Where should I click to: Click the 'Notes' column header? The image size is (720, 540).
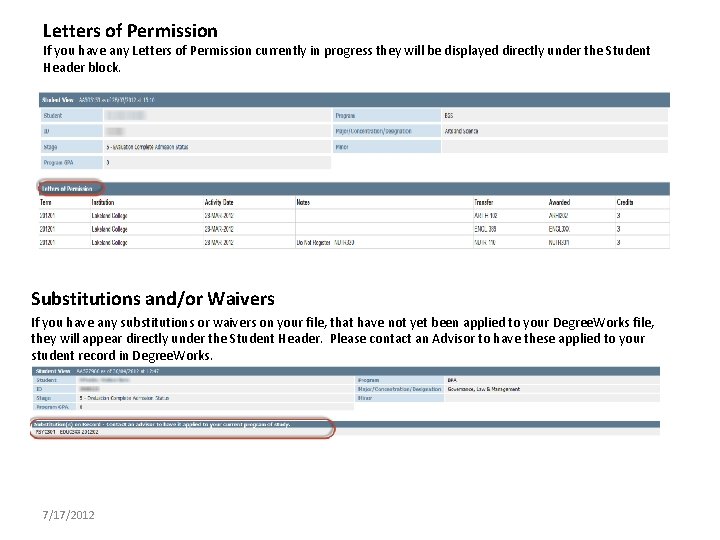point(303,202)
